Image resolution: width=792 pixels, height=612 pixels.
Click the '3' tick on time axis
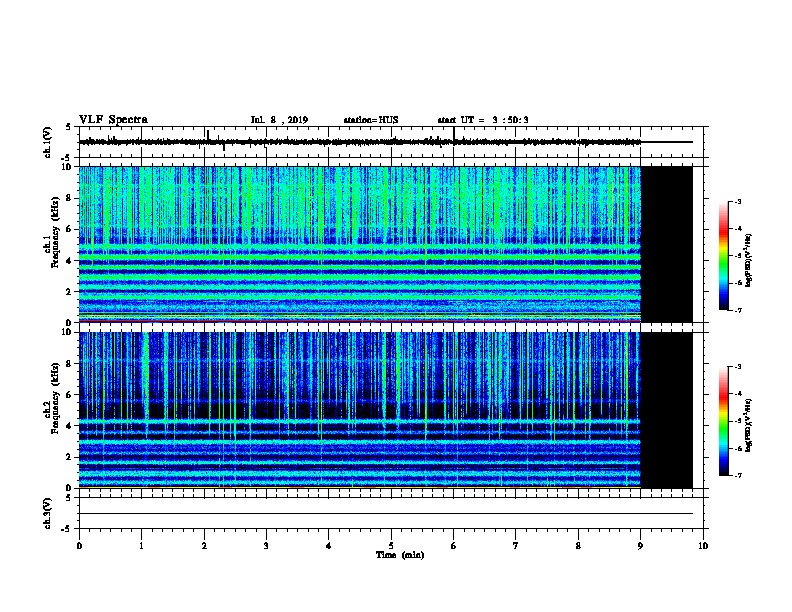click(266, 546)
